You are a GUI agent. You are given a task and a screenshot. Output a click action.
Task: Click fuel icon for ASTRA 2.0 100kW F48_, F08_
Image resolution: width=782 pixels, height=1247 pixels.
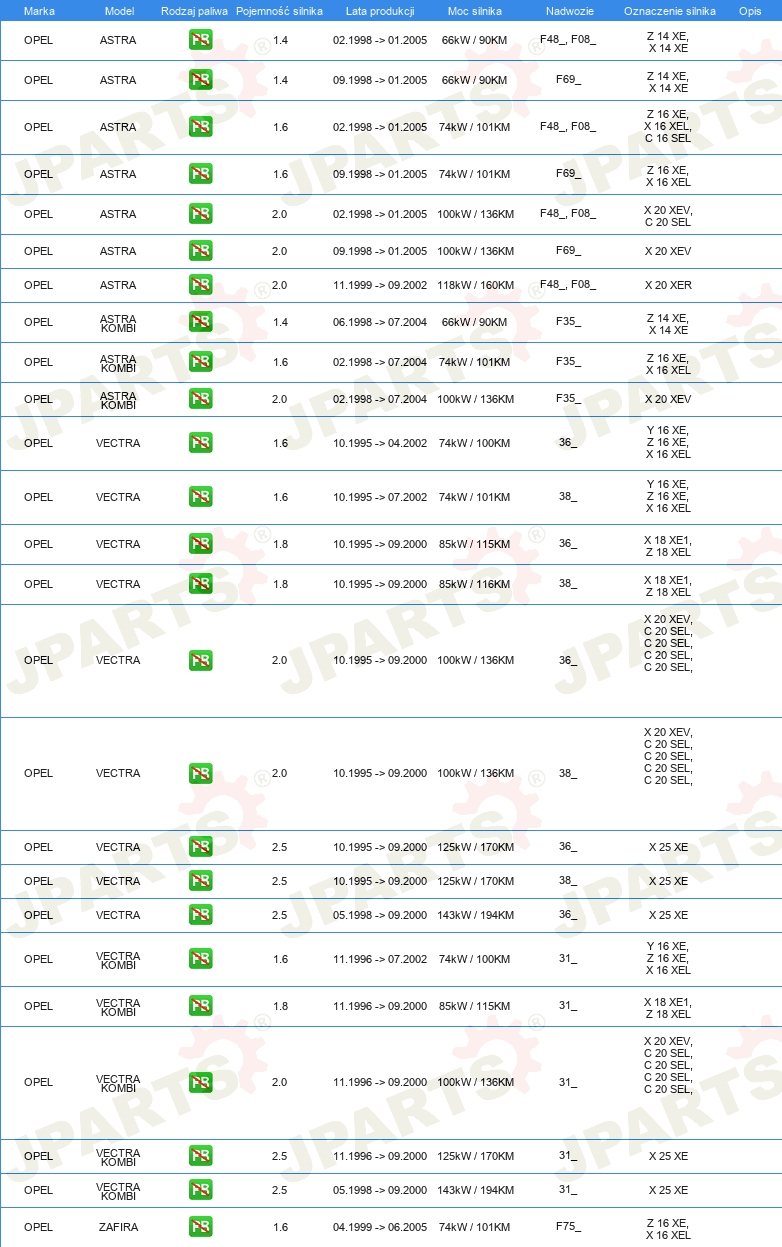coord(200,214)
